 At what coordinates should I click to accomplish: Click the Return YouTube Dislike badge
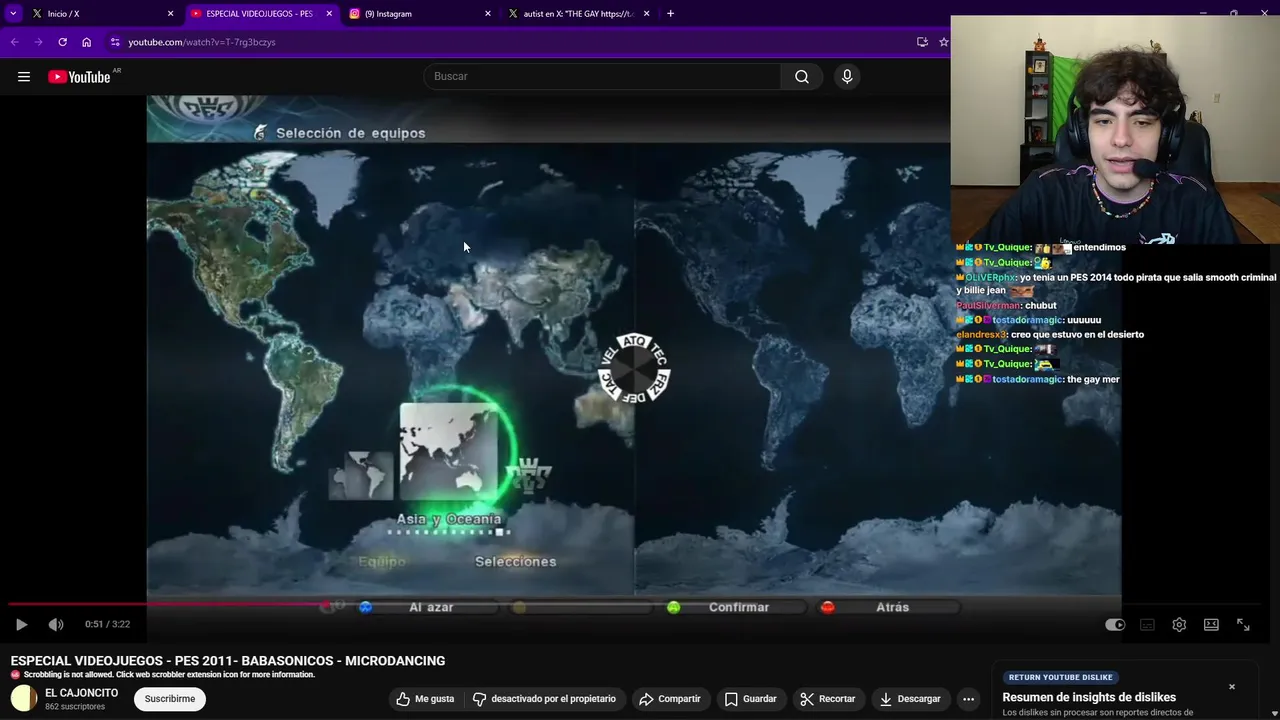pyautogui.click(x=1060, y=677)
